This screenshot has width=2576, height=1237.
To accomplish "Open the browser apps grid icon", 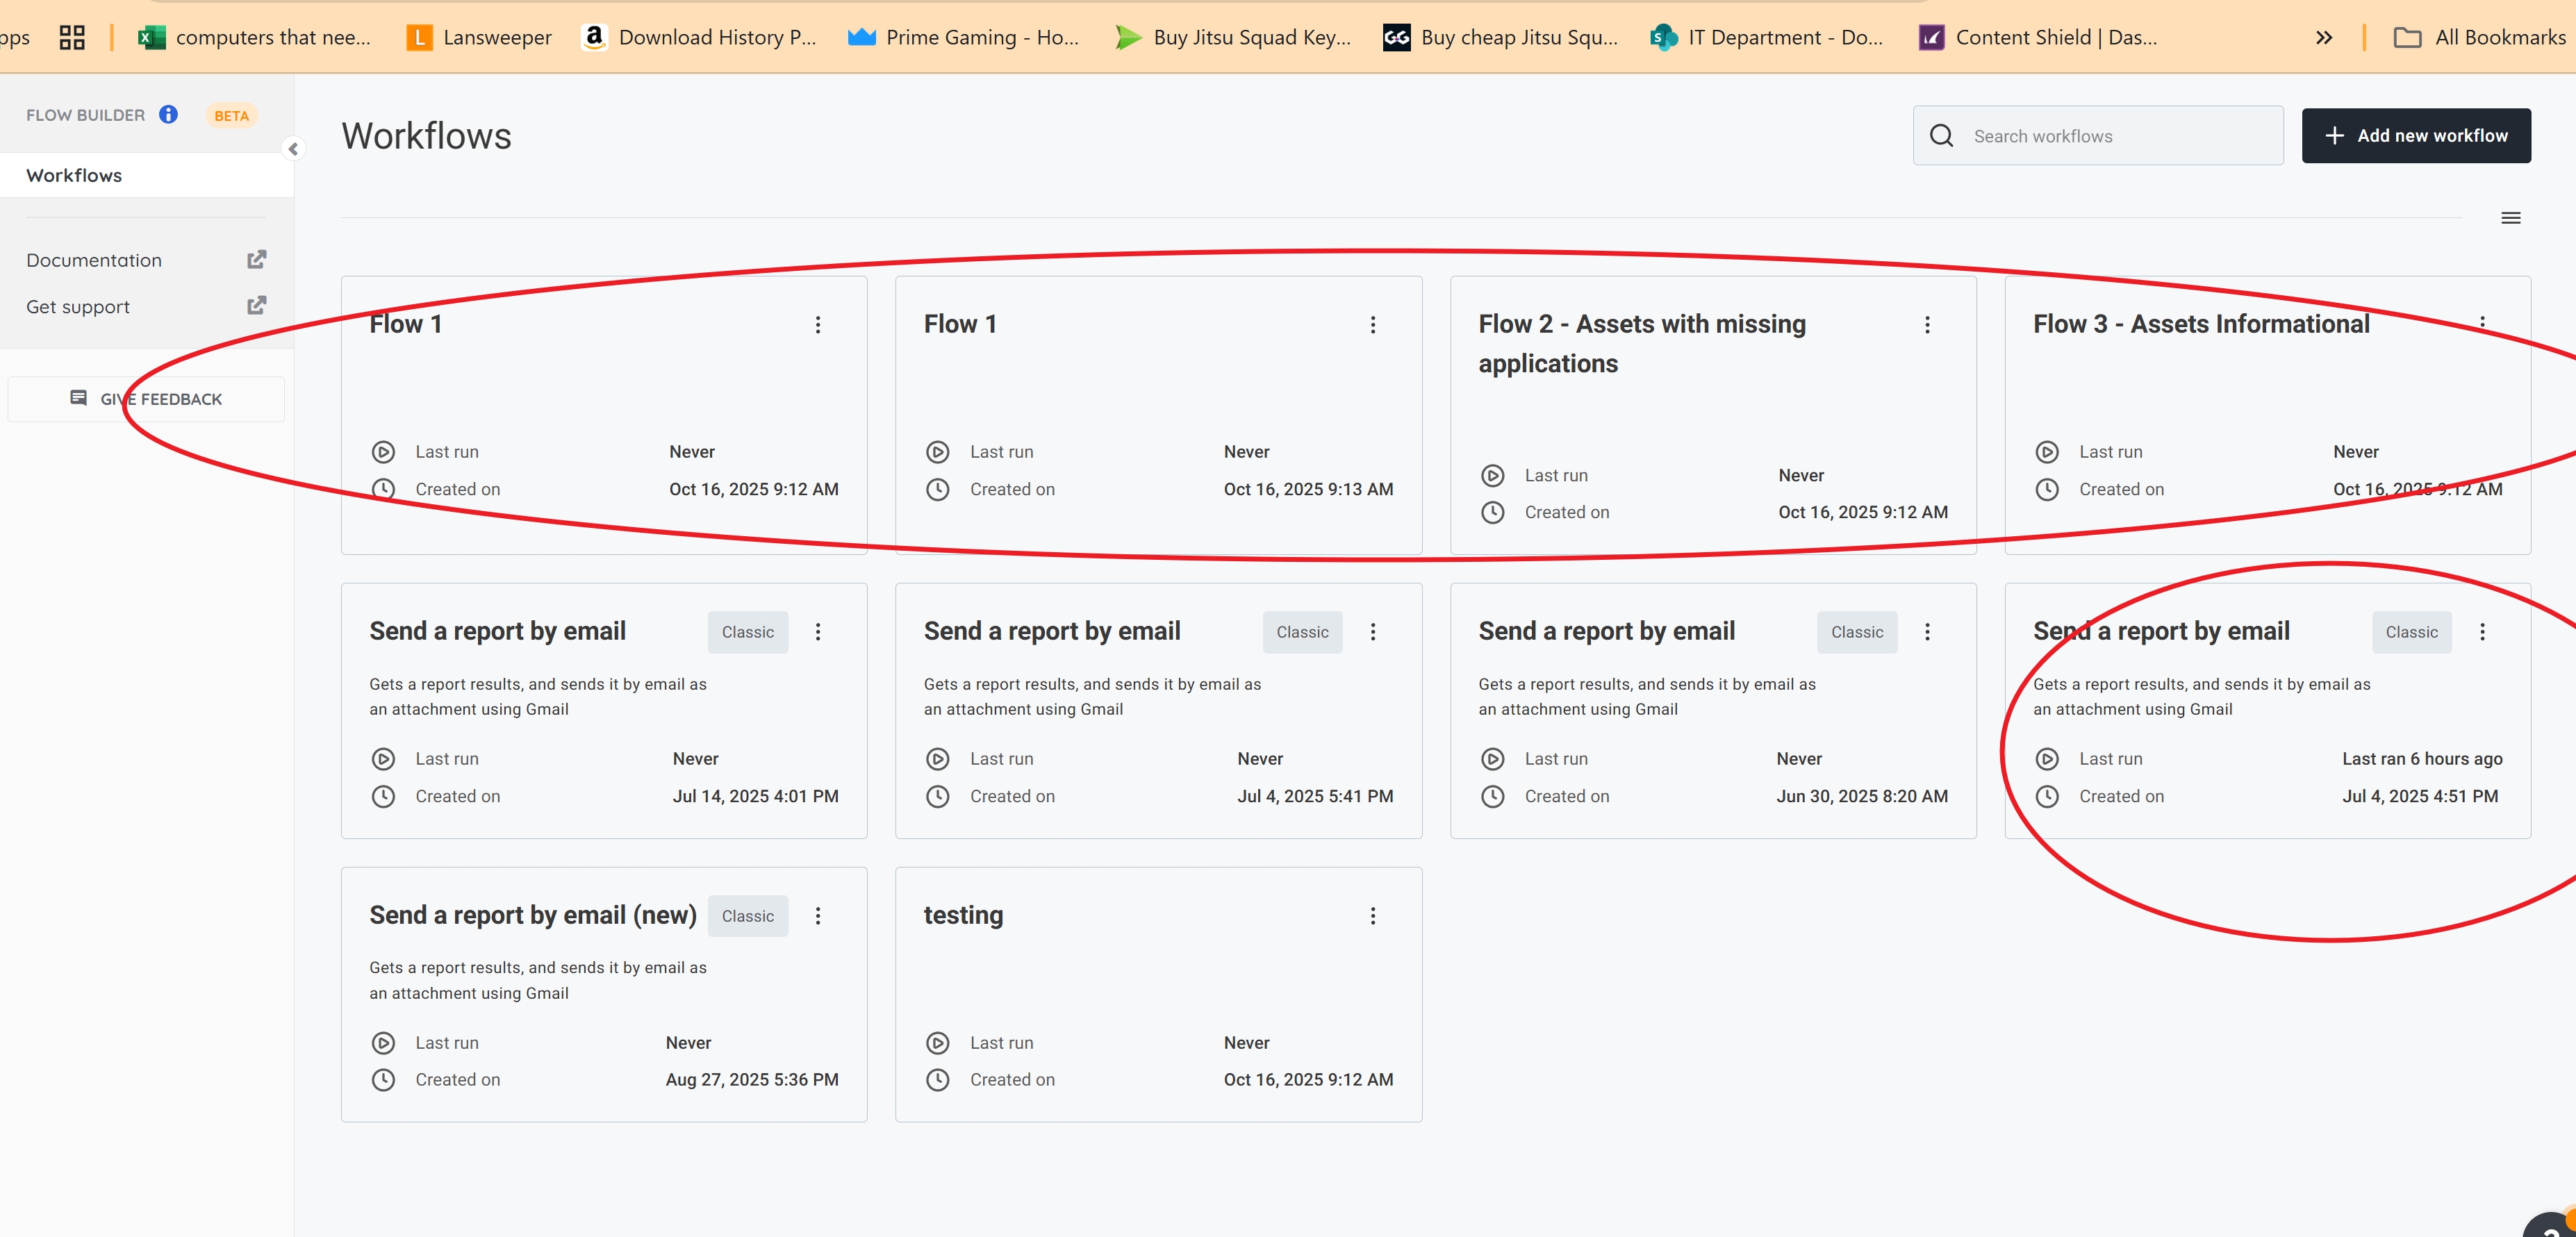I will [x=72, y=38].
